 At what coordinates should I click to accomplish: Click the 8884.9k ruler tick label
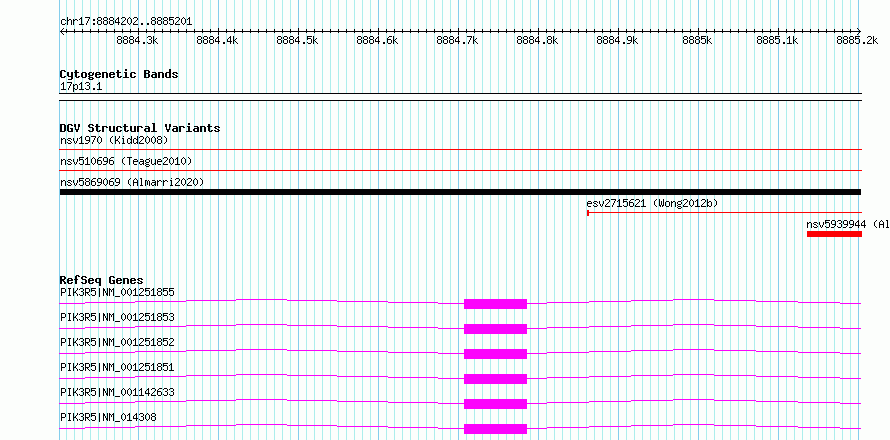pos(617,40)
